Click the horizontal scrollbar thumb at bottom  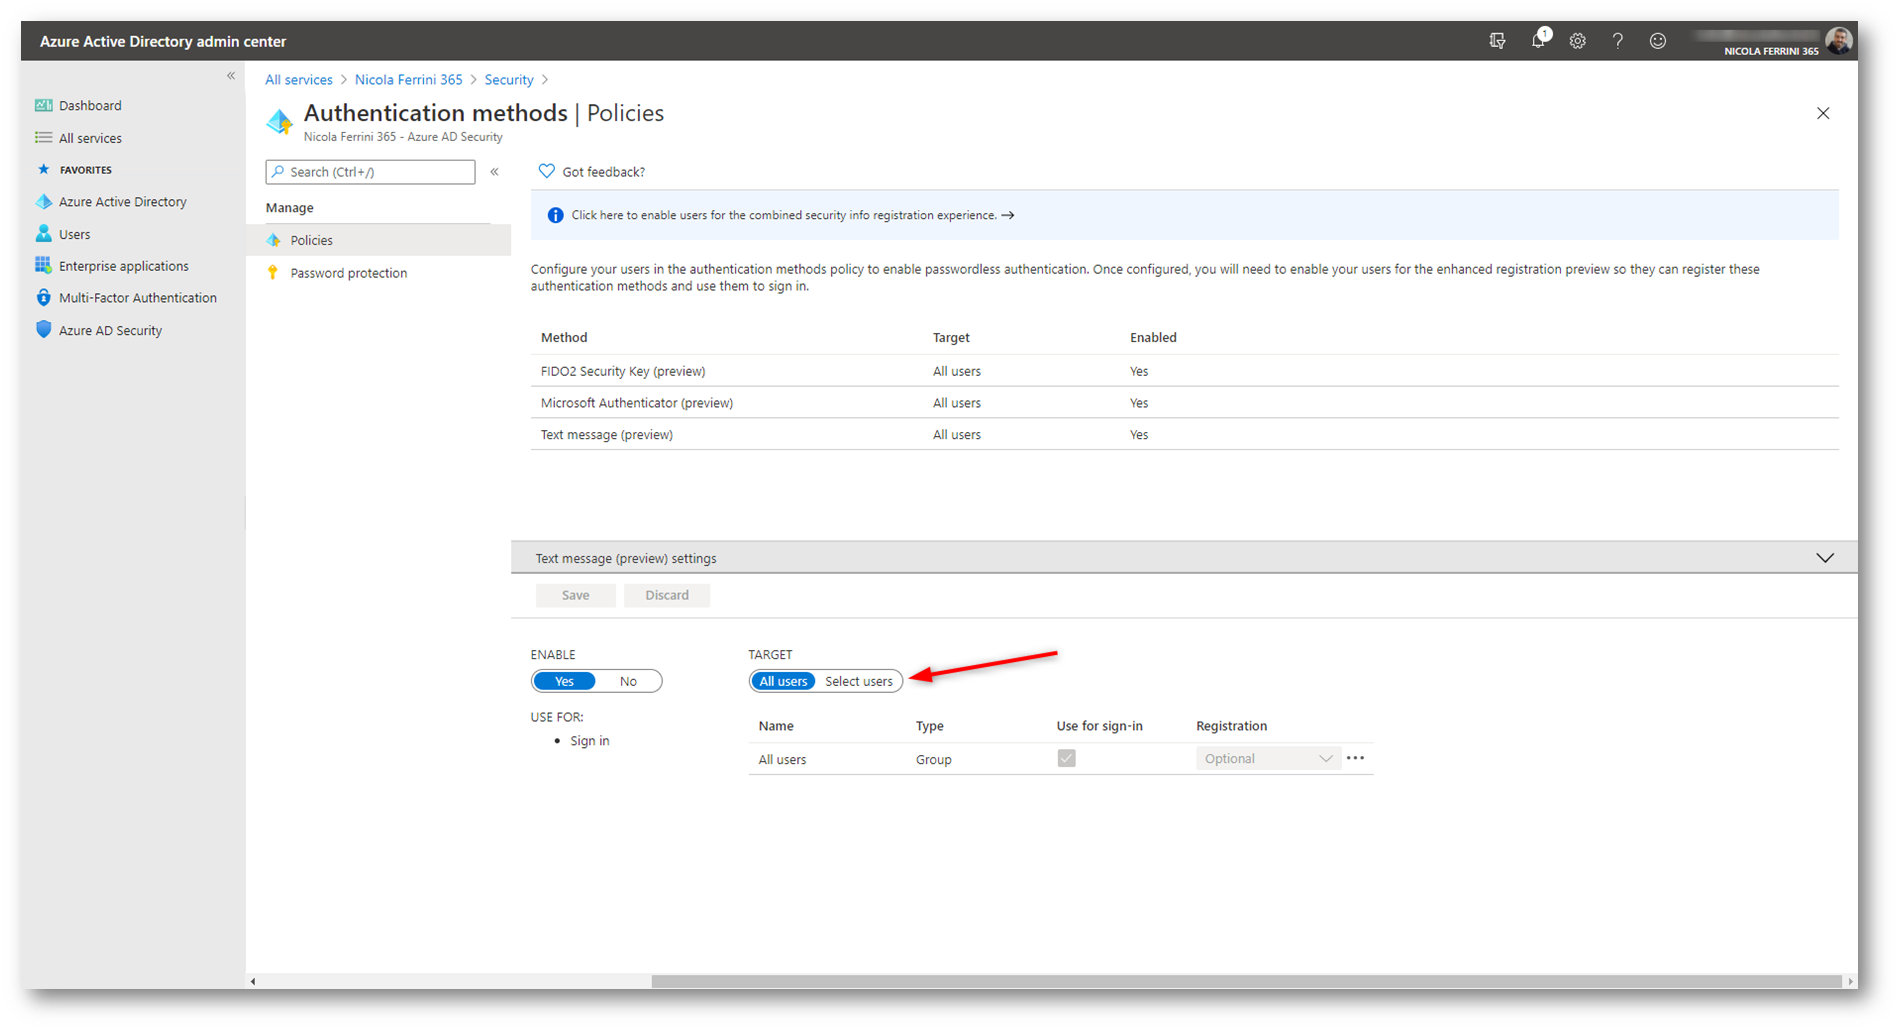coord(1245,981)
